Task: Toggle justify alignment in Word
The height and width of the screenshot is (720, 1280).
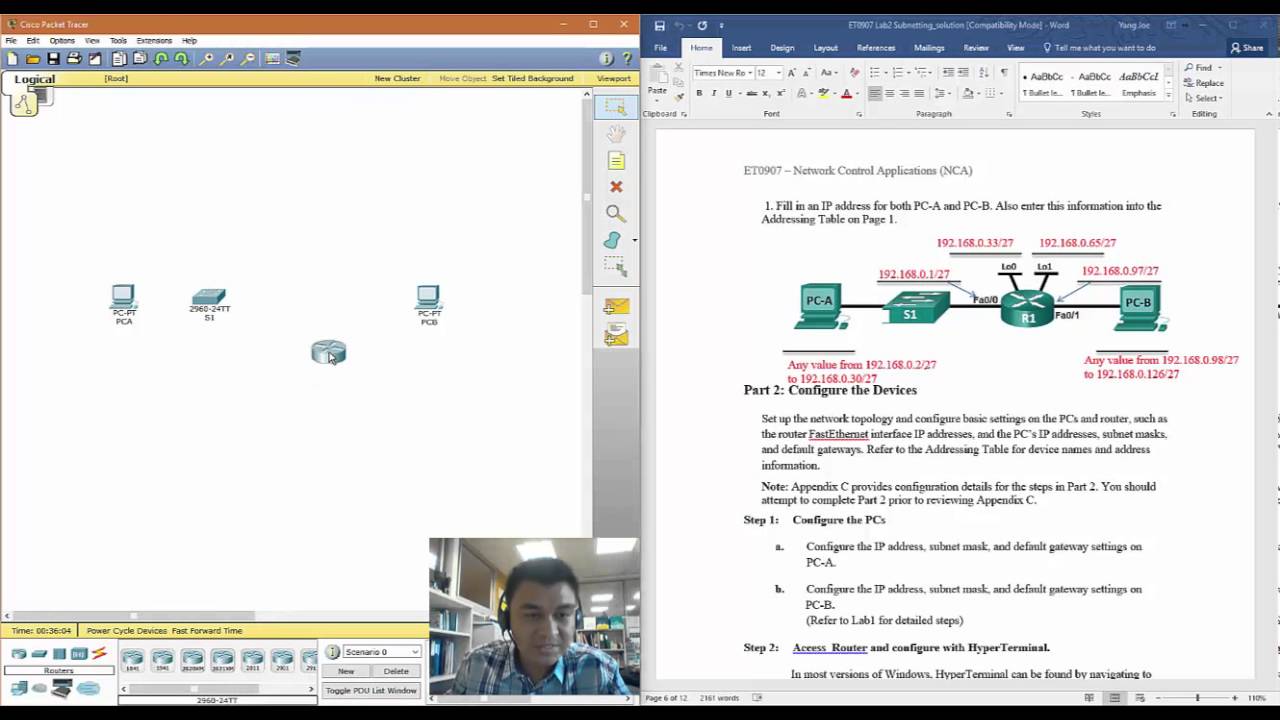Action: pyautogui.click(x=918, y=93)
